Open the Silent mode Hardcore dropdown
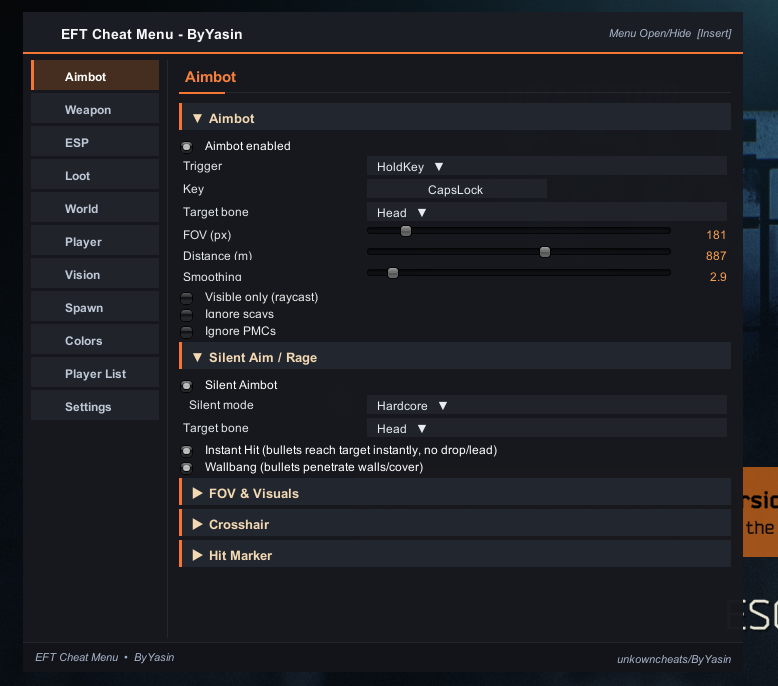Screen dimensions: 778x686 547,405
